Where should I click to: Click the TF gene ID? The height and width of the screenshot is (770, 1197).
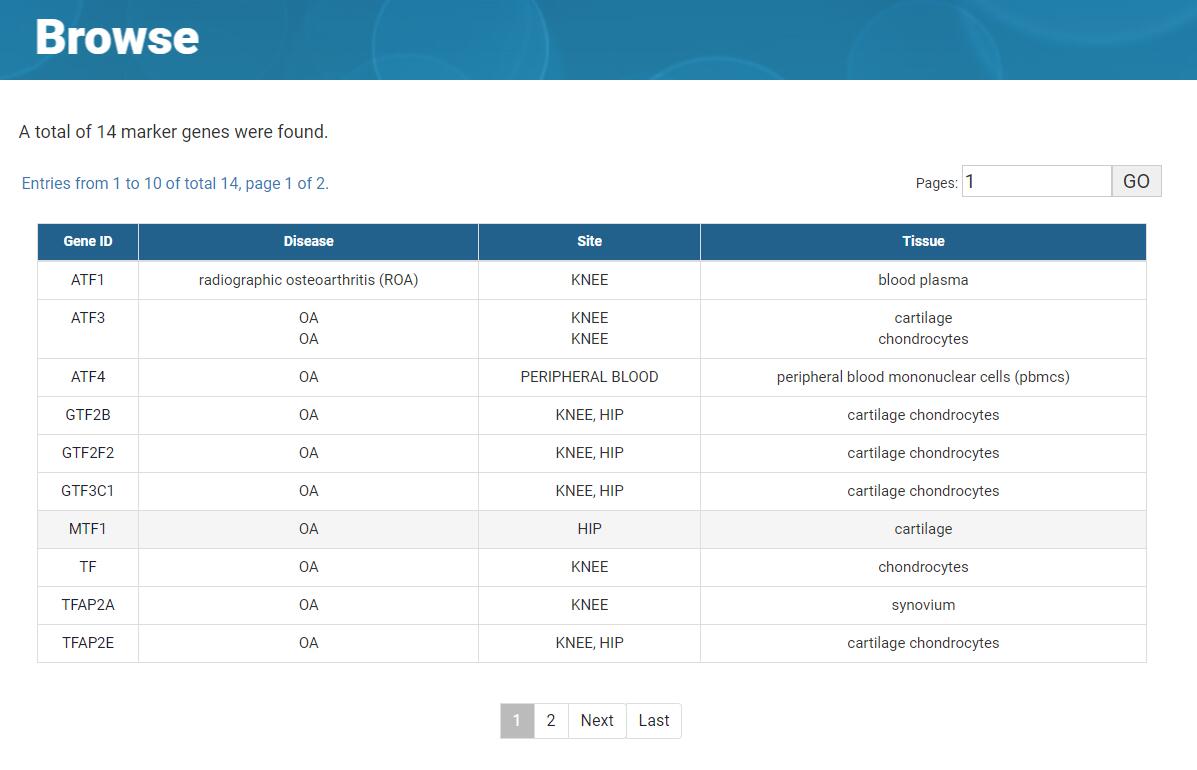[88, 567]
